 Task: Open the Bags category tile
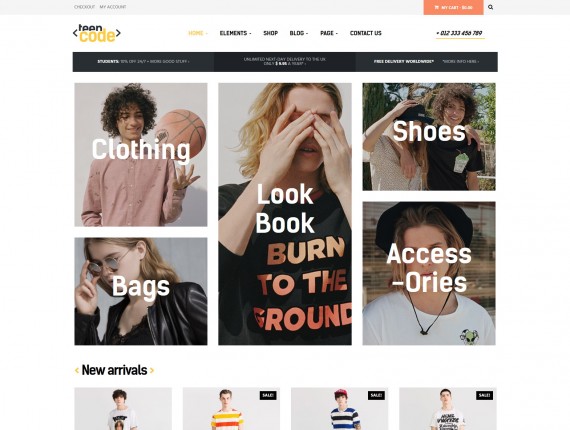pyautogui.click(x=141, y=292)
